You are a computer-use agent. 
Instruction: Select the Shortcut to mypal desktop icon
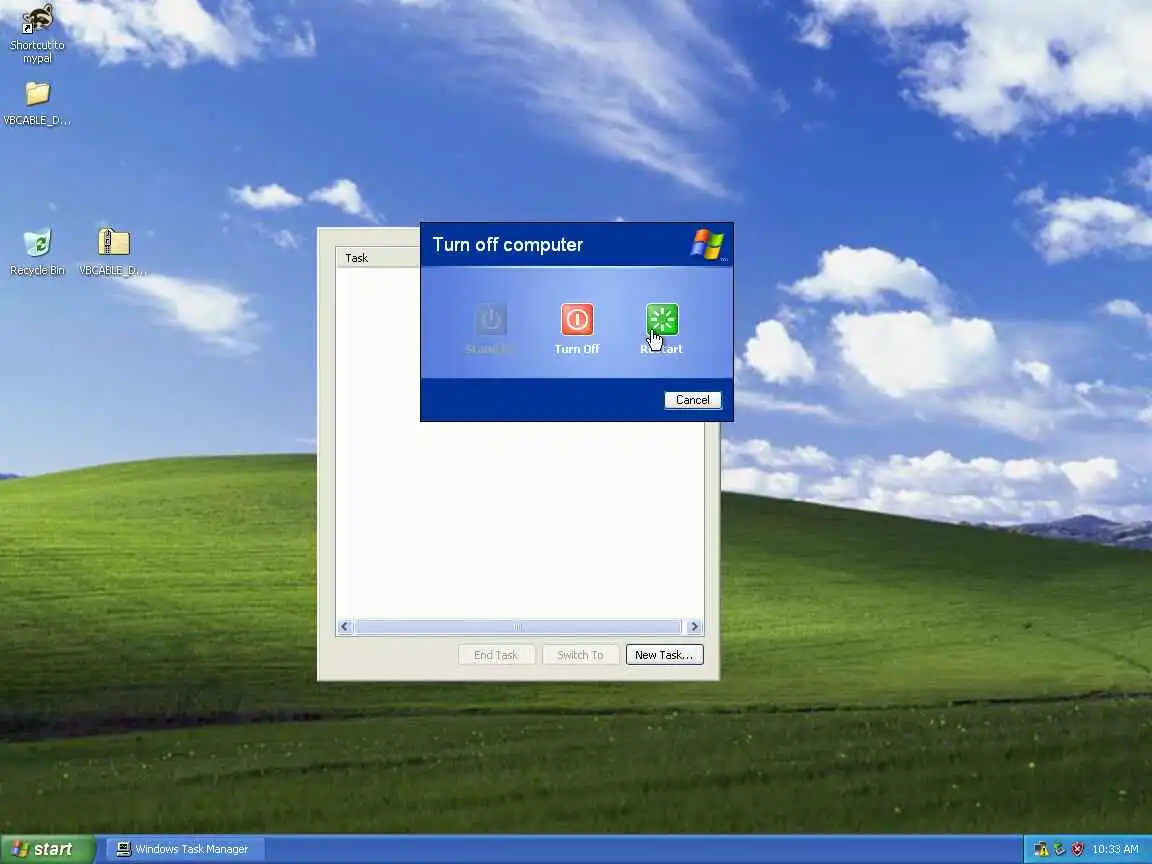coord(37,34)
